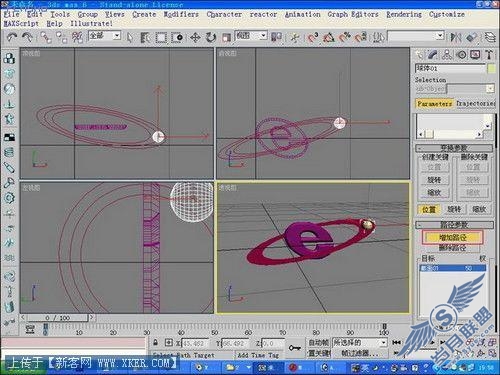Click the Named Selection Sets edit icon
This screenshot has height=375, width=500.
tap(378, 37)
